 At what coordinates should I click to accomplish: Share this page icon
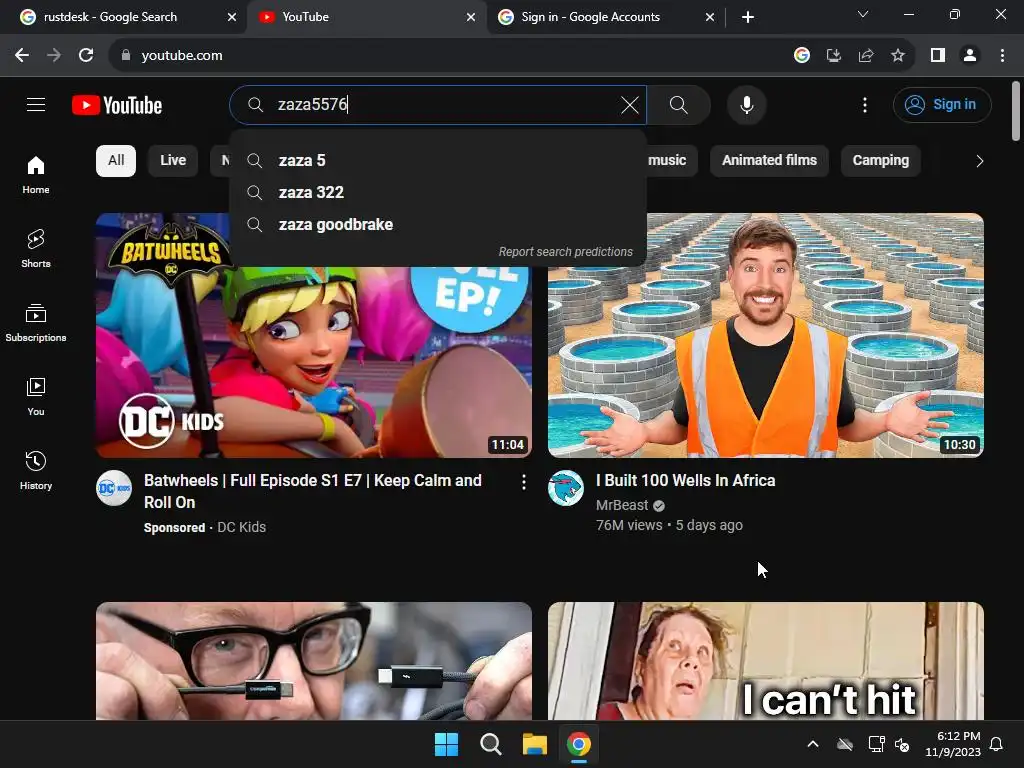pos(866,56)
